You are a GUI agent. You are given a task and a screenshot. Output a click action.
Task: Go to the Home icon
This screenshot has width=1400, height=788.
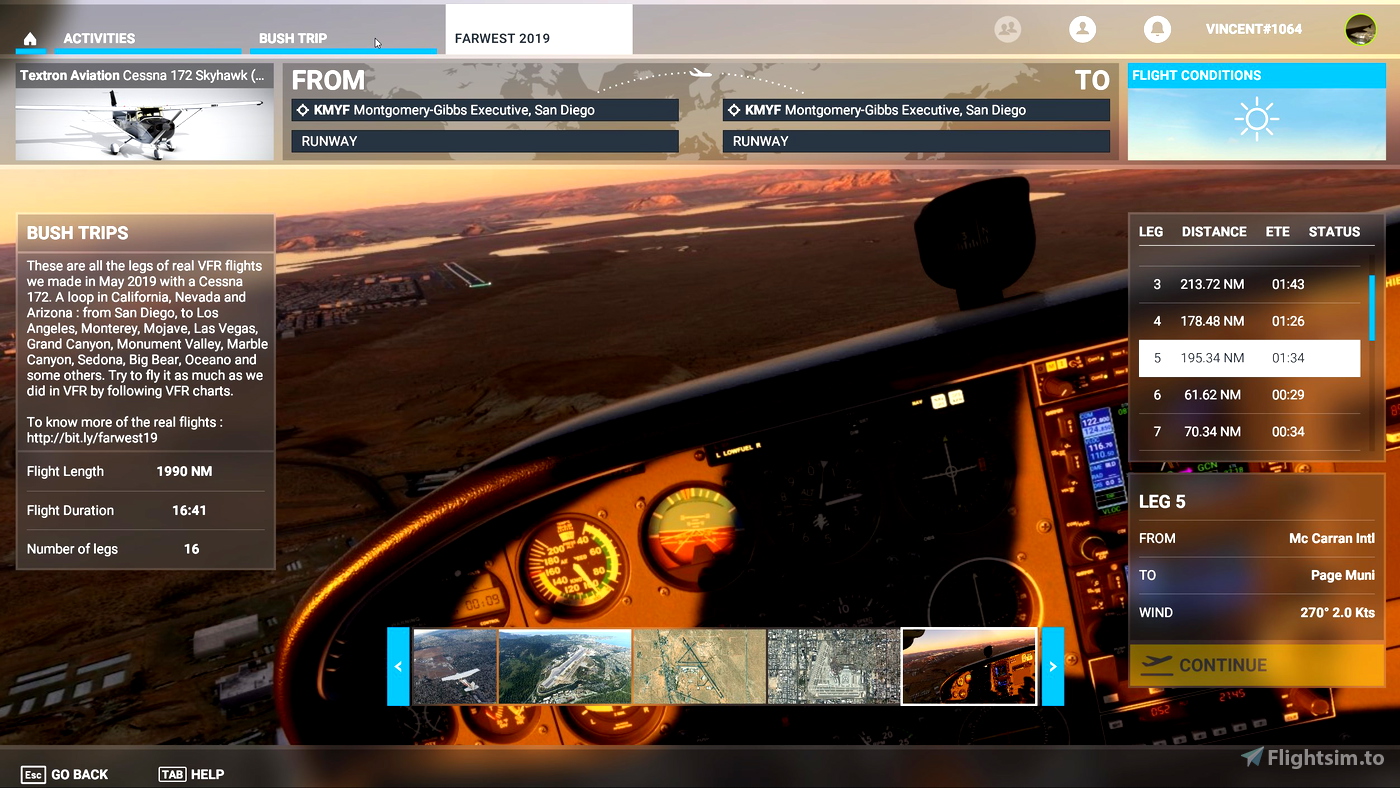30,39
